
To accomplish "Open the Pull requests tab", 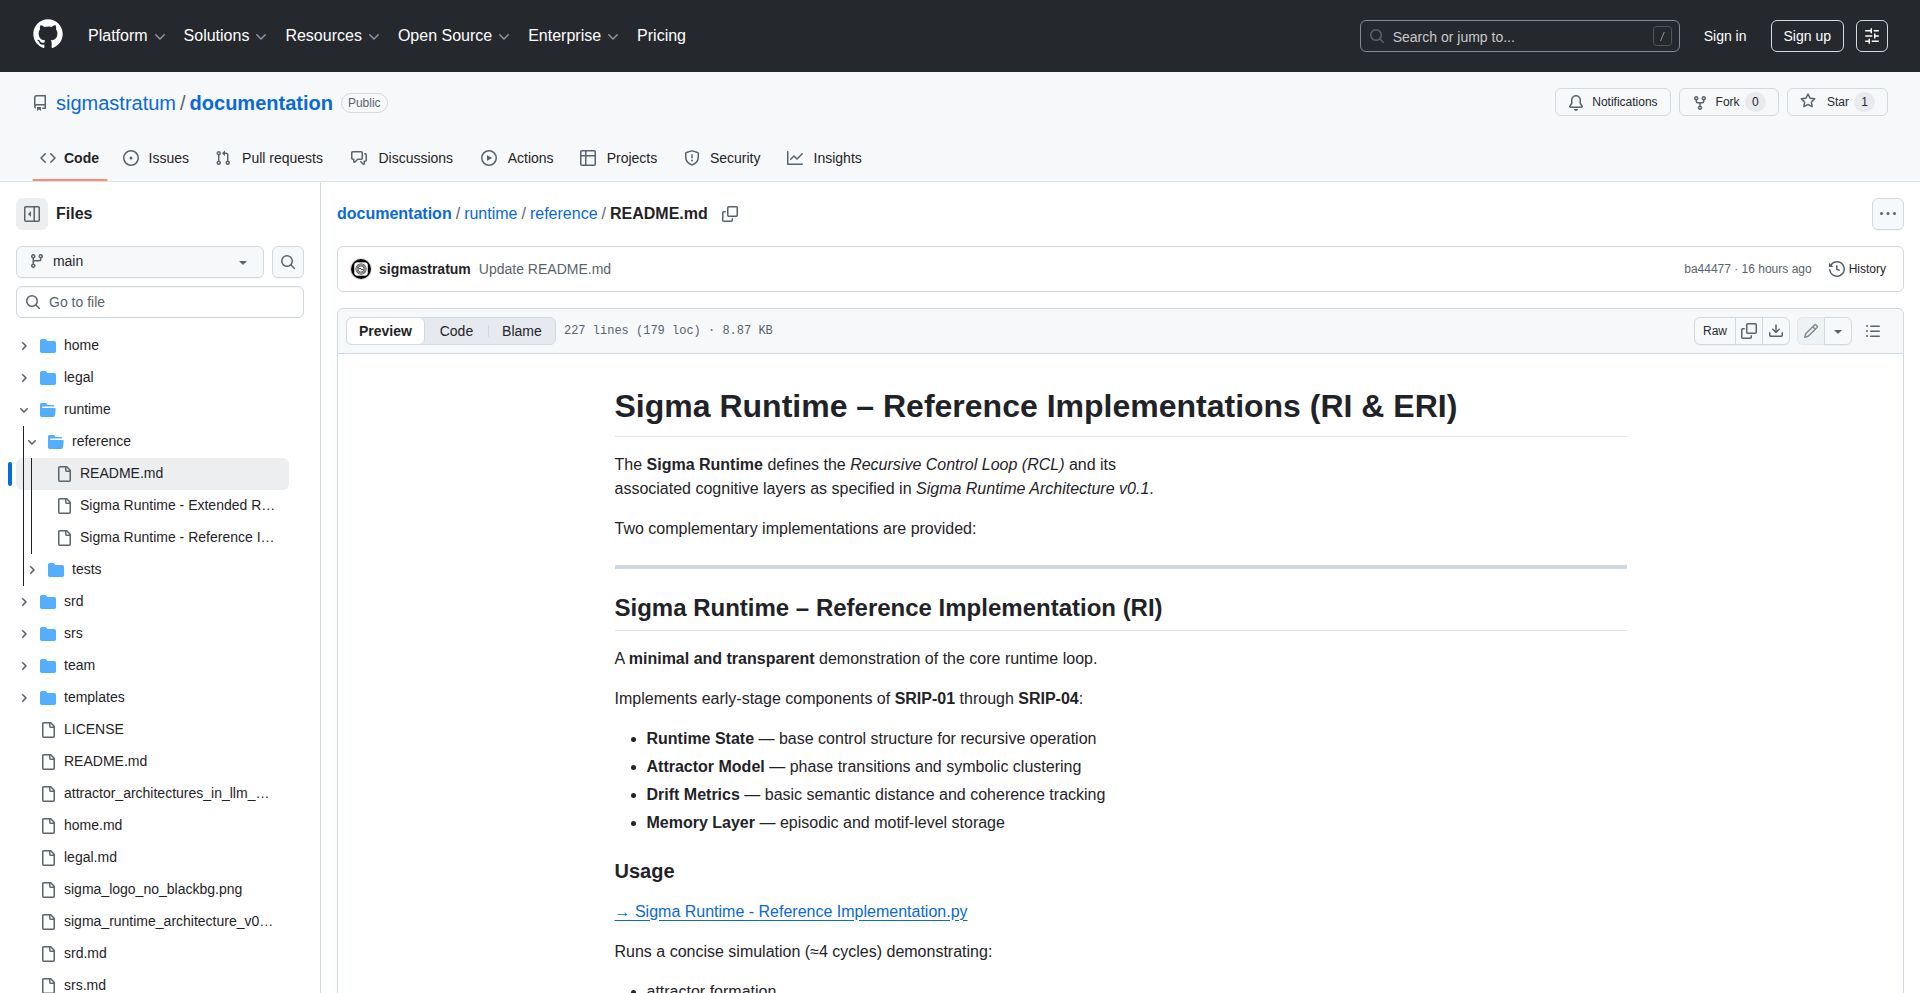I will pyautogui.click(x=269, y=158).
